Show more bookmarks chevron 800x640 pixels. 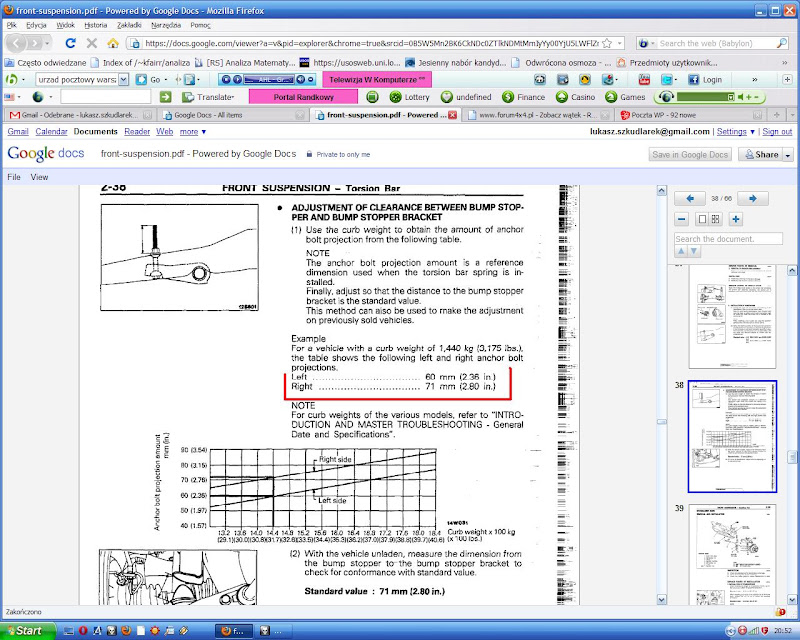click(785, 63)
